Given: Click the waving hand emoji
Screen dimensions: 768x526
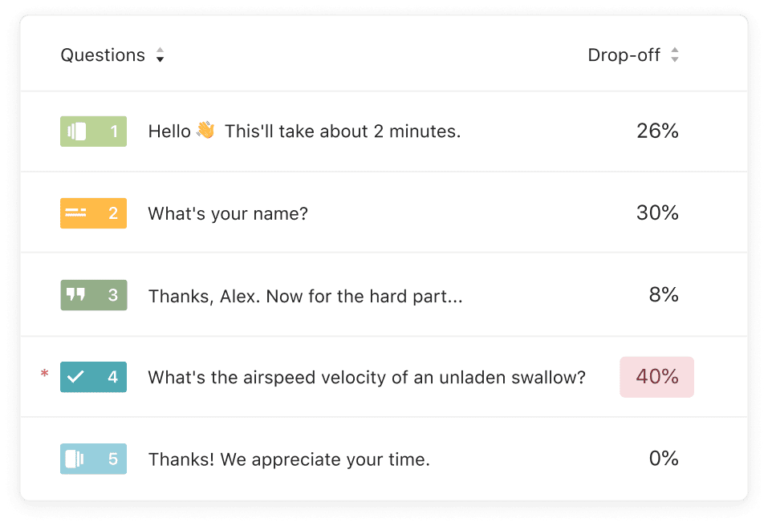Looking at the screenshot, I should [x=205, y=130].
